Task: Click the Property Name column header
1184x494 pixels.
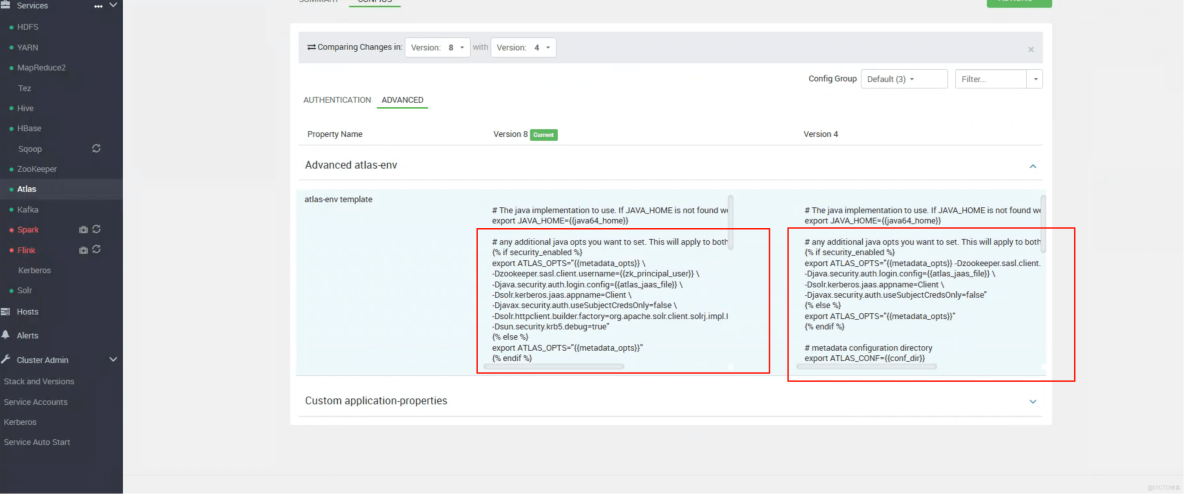Action: click(335, 134)
